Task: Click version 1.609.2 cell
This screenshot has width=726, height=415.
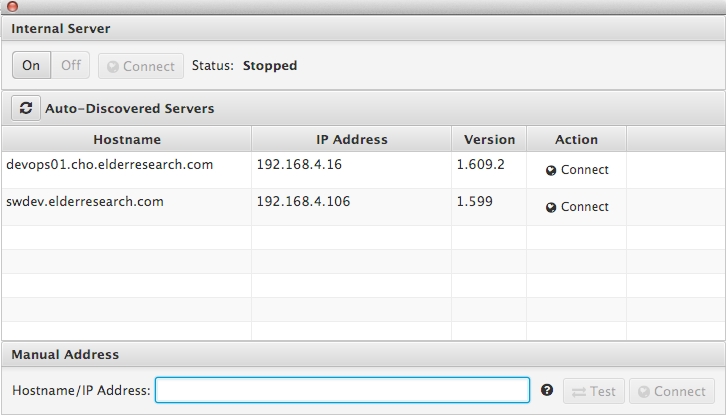Action: click(481, 164)
